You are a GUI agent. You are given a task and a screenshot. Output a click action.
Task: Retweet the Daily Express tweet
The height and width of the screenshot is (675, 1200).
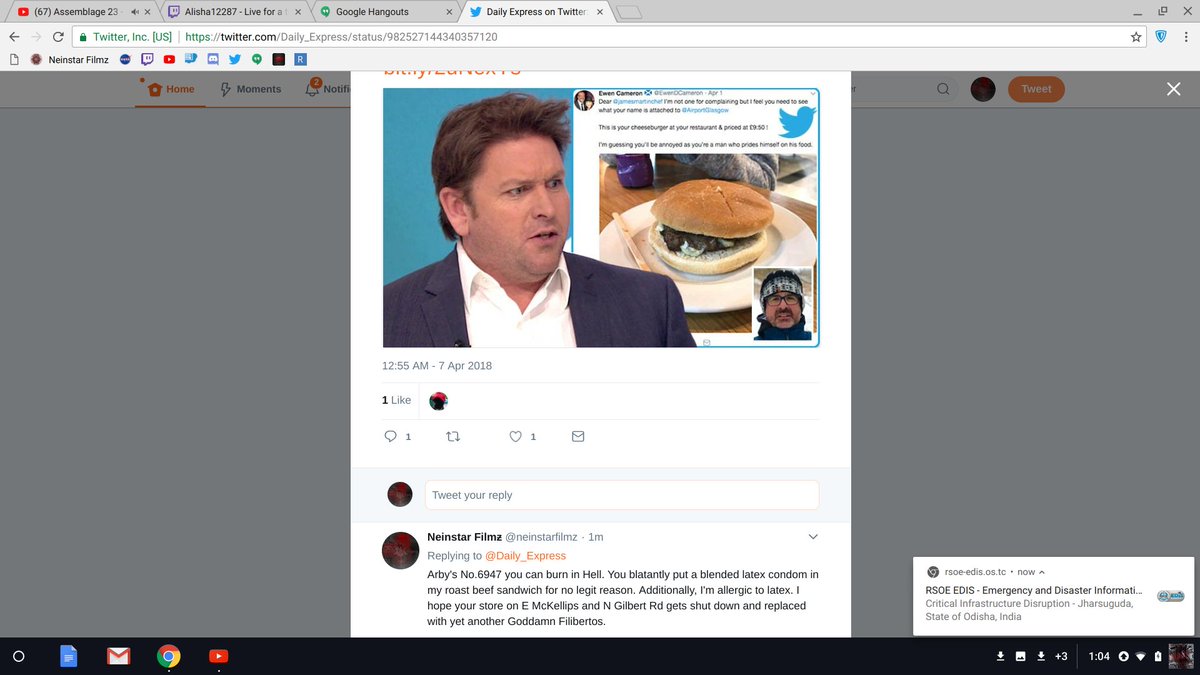452,436
